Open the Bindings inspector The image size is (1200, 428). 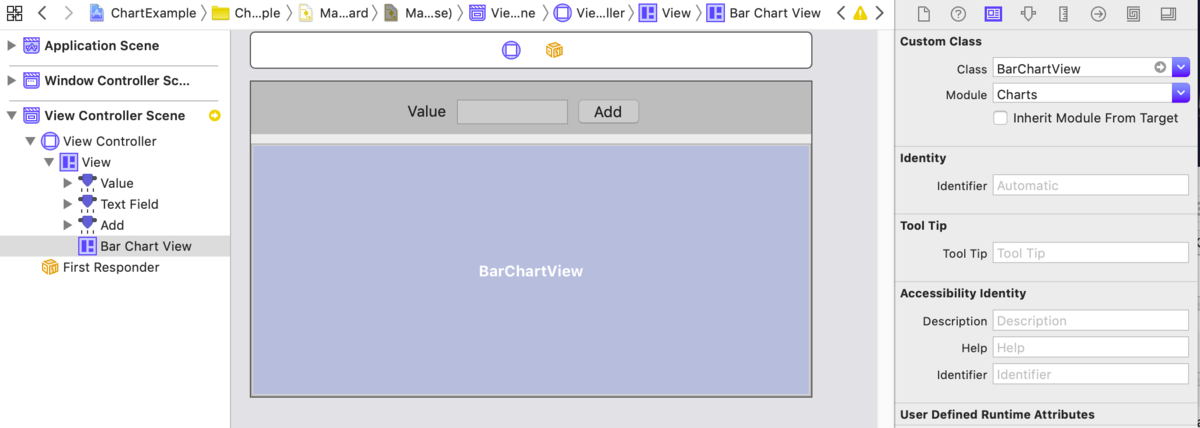click(x=1133, y=13)
